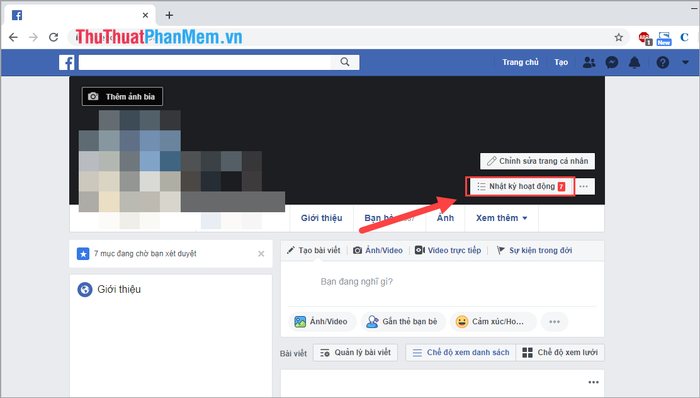
Task: Click the New-labeled extension icon
Action: click(664, 38)
